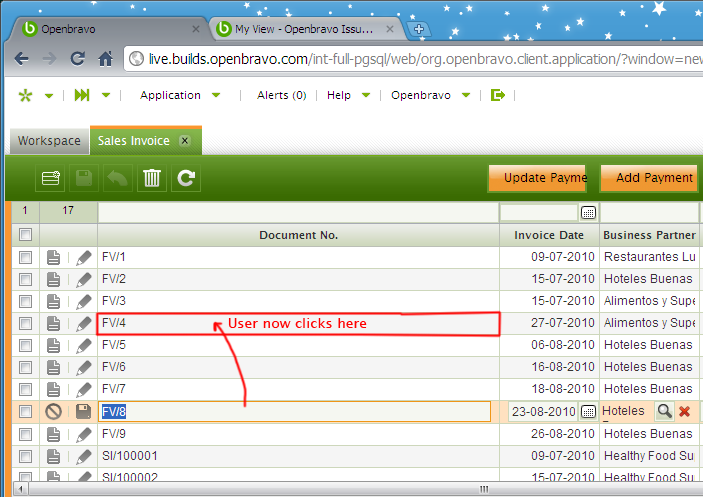Viewport: 703px width, 497px height.
Task: Clear business partner with red X
Action: pyautogui.click(x=684, y=411)
